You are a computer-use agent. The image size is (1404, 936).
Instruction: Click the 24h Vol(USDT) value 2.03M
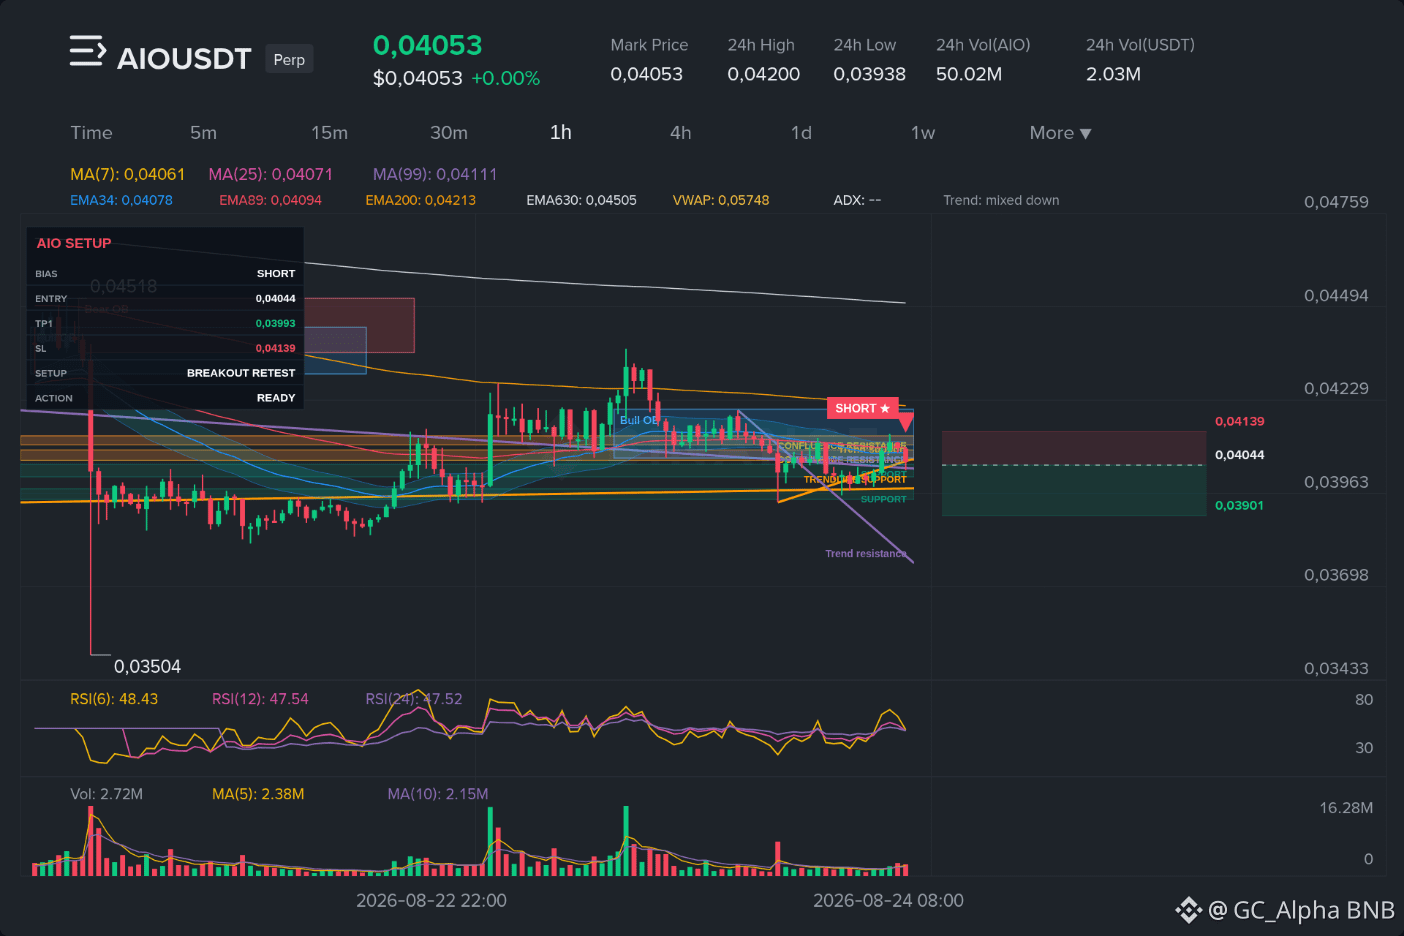click(x=1113, y=74)
